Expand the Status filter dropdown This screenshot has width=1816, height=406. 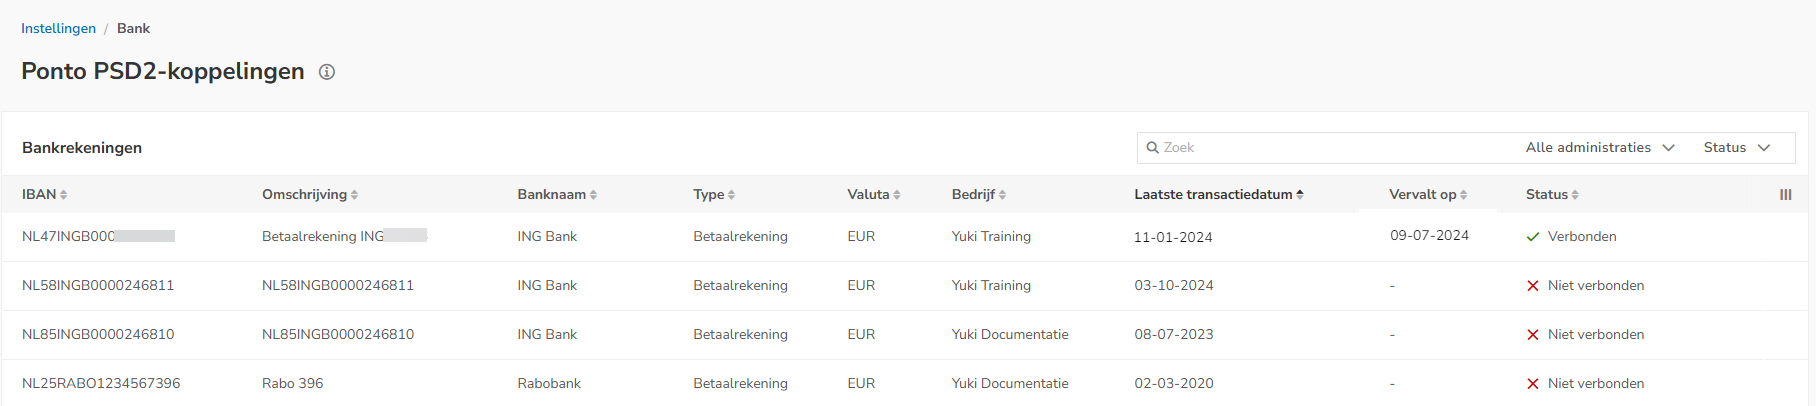pos(1736,148)
